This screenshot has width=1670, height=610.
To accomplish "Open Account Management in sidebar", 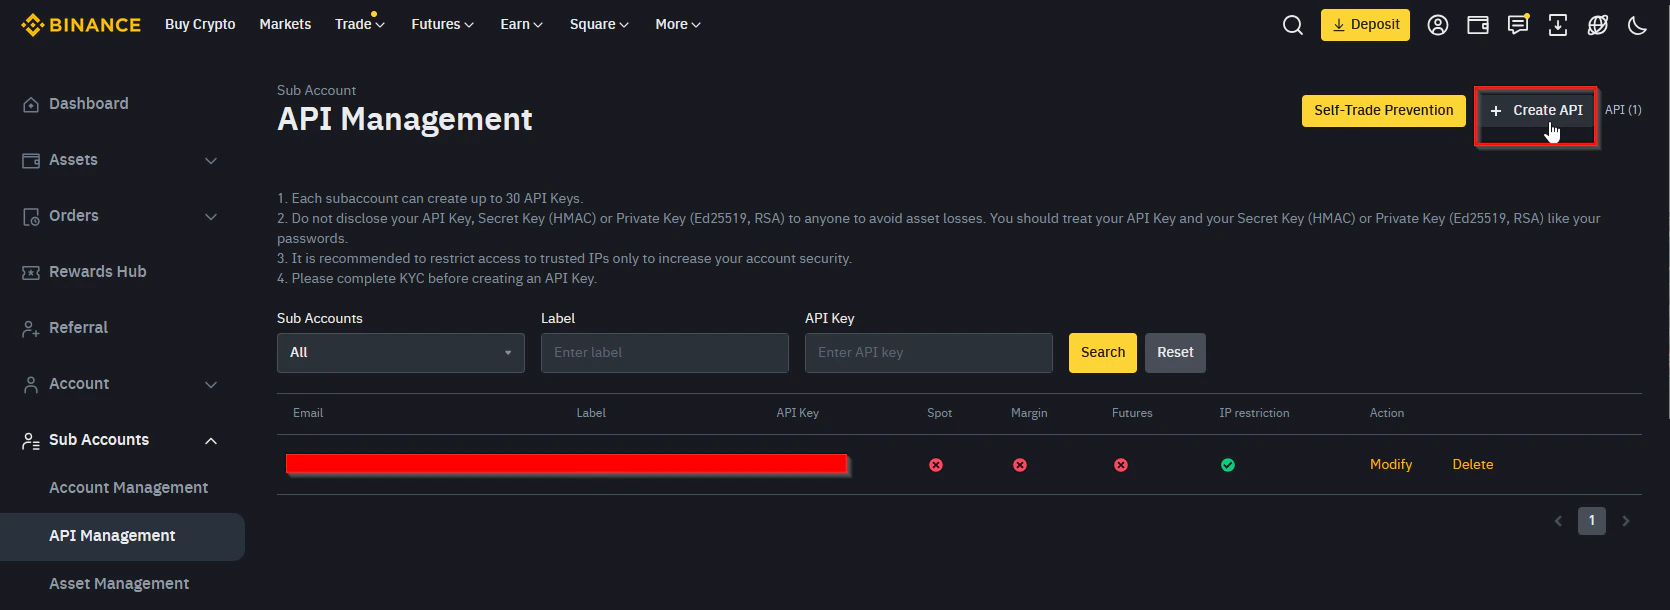I will coord(129,488).
